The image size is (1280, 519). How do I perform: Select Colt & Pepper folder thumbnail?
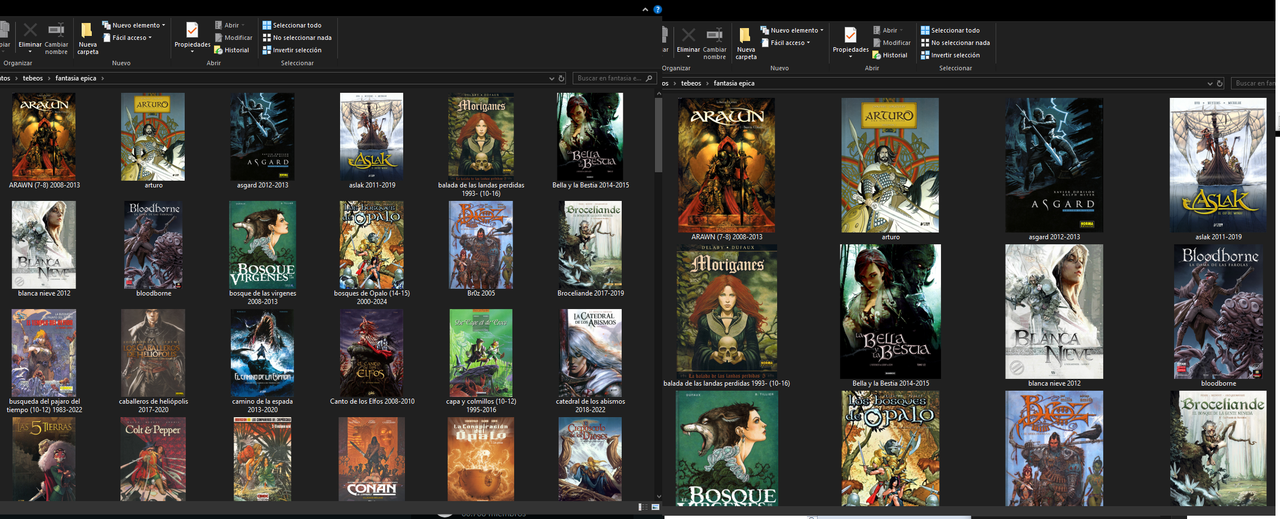153,458
